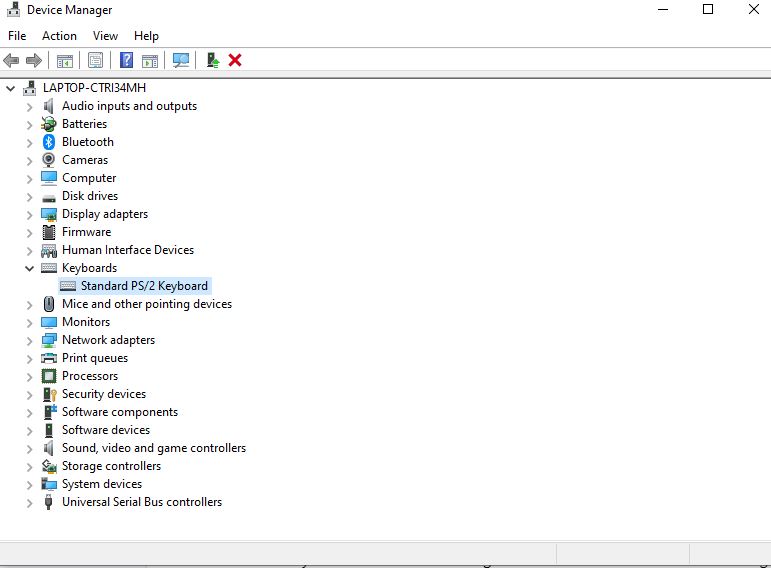Scan for hardware changes monitor icon
Viewport: 771px width, 568px height.
click(x=181, y=60)
